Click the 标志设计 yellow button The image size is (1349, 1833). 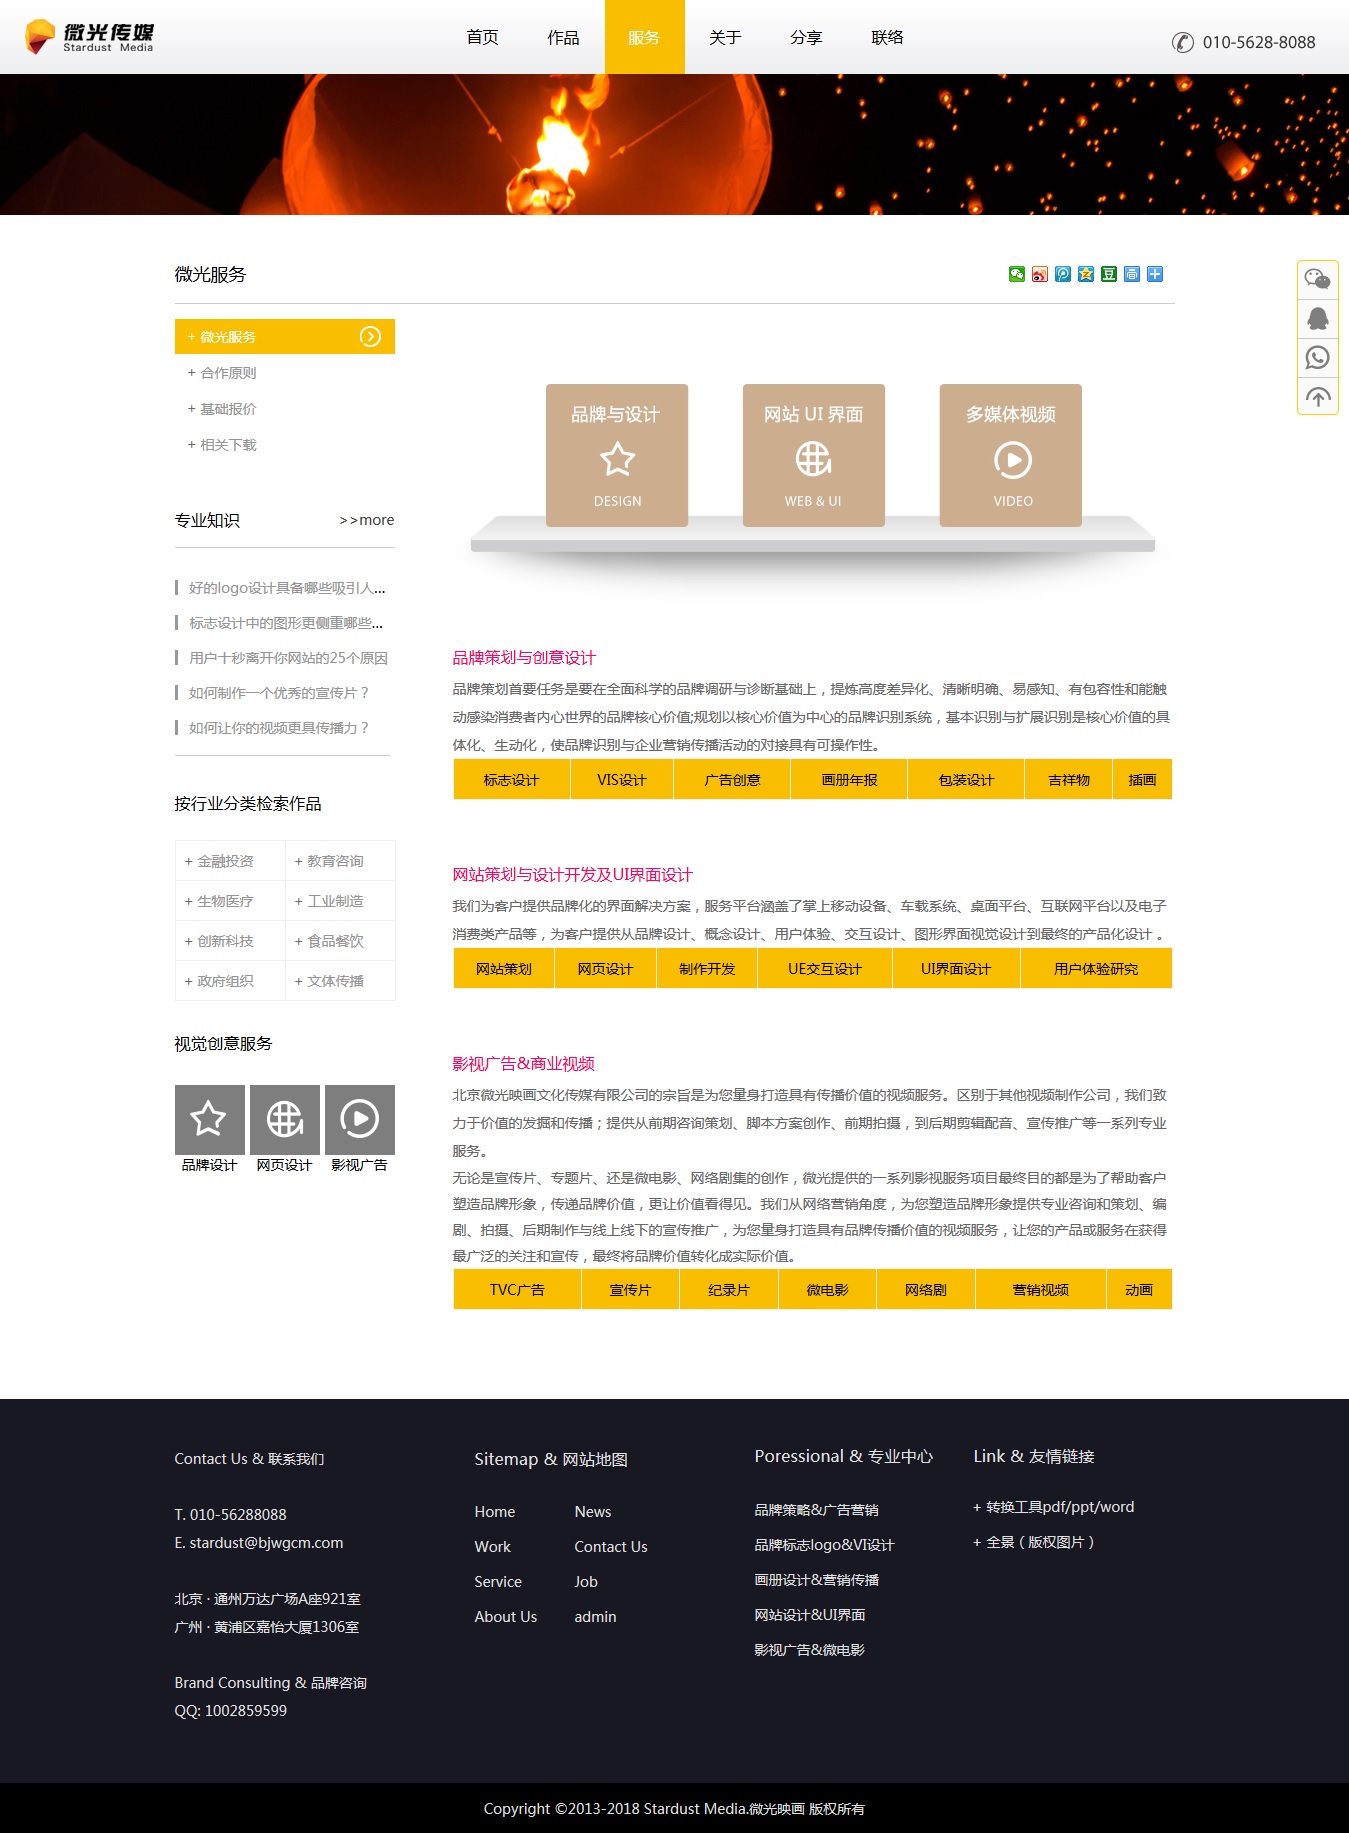(511, 780)
